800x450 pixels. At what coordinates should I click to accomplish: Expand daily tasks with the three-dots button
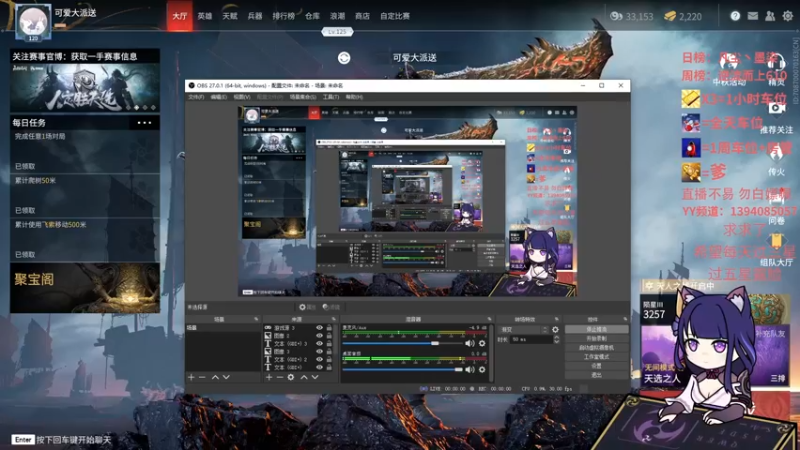pyautogui.click(x=144, y=122)
